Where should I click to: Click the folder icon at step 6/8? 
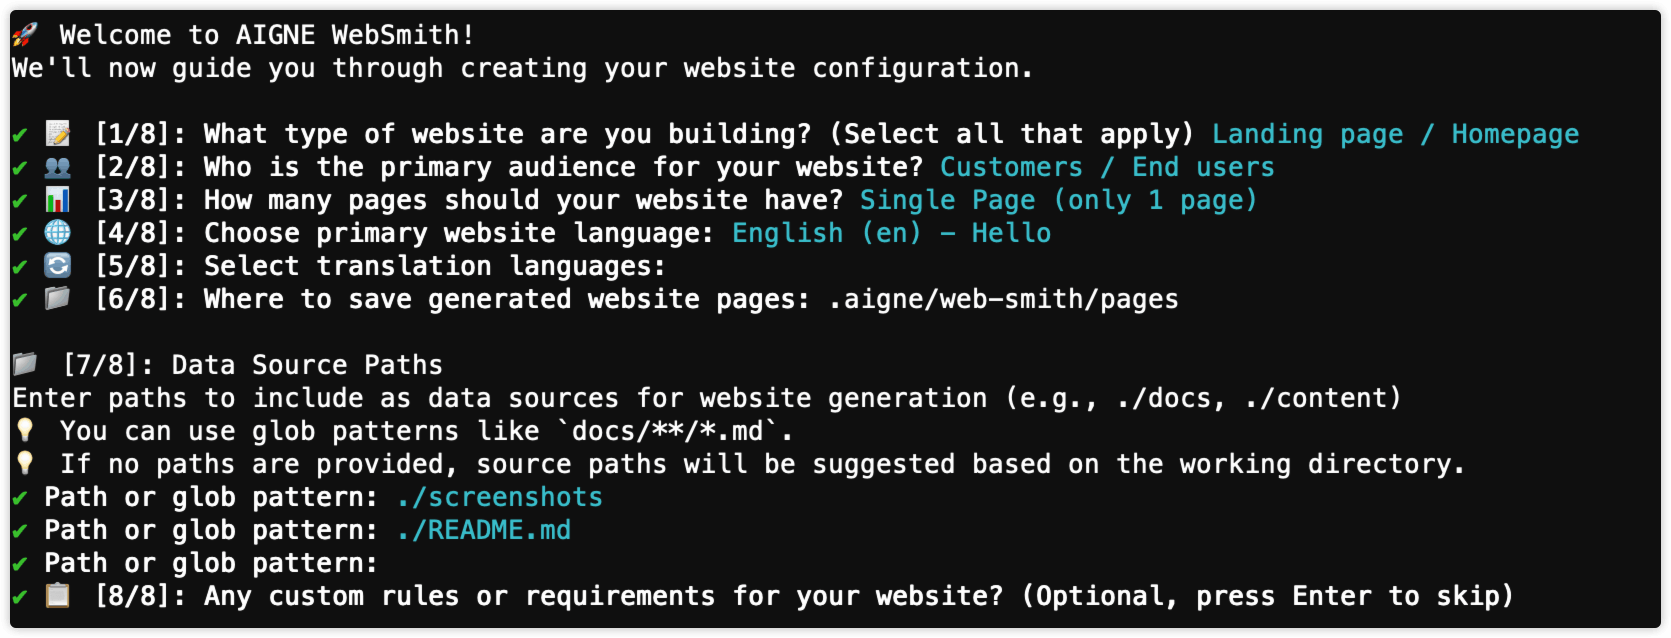pos(58,299)
